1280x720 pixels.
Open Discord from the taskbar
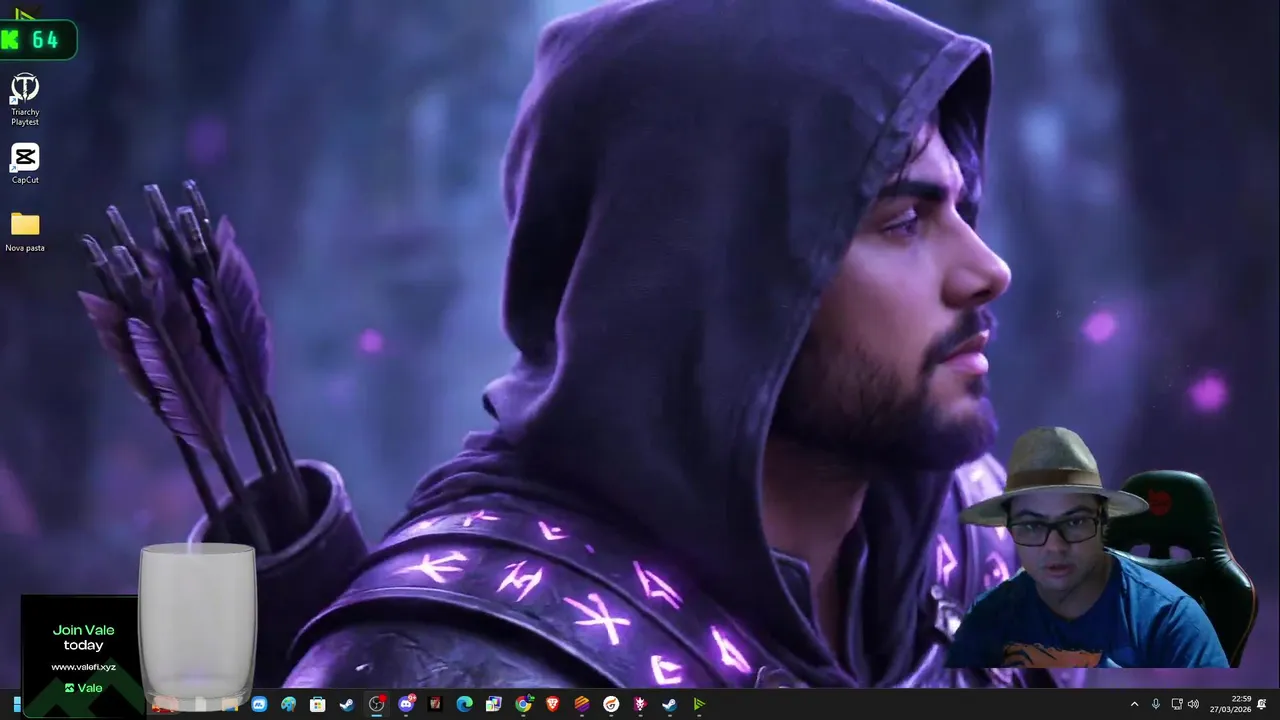coord(406,704)
